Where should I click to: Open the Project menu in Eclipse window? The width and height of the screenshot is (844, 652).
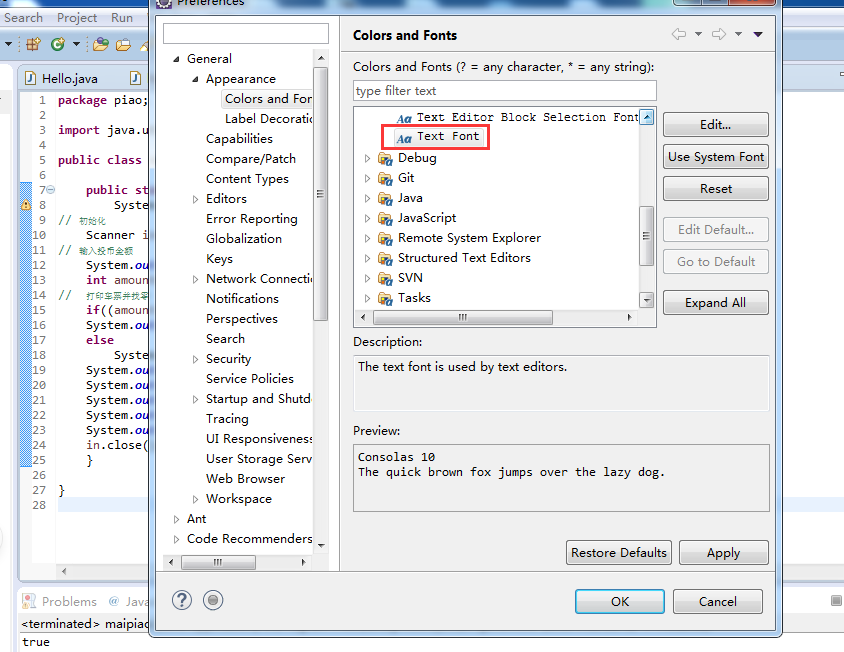click(77, 18)
